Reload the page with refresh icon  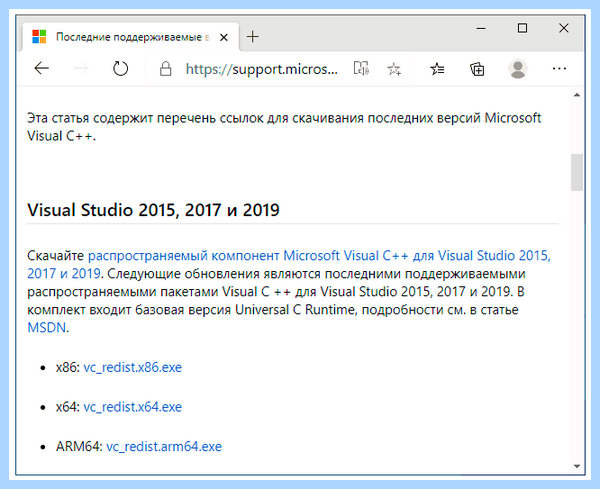pos(120,68)
